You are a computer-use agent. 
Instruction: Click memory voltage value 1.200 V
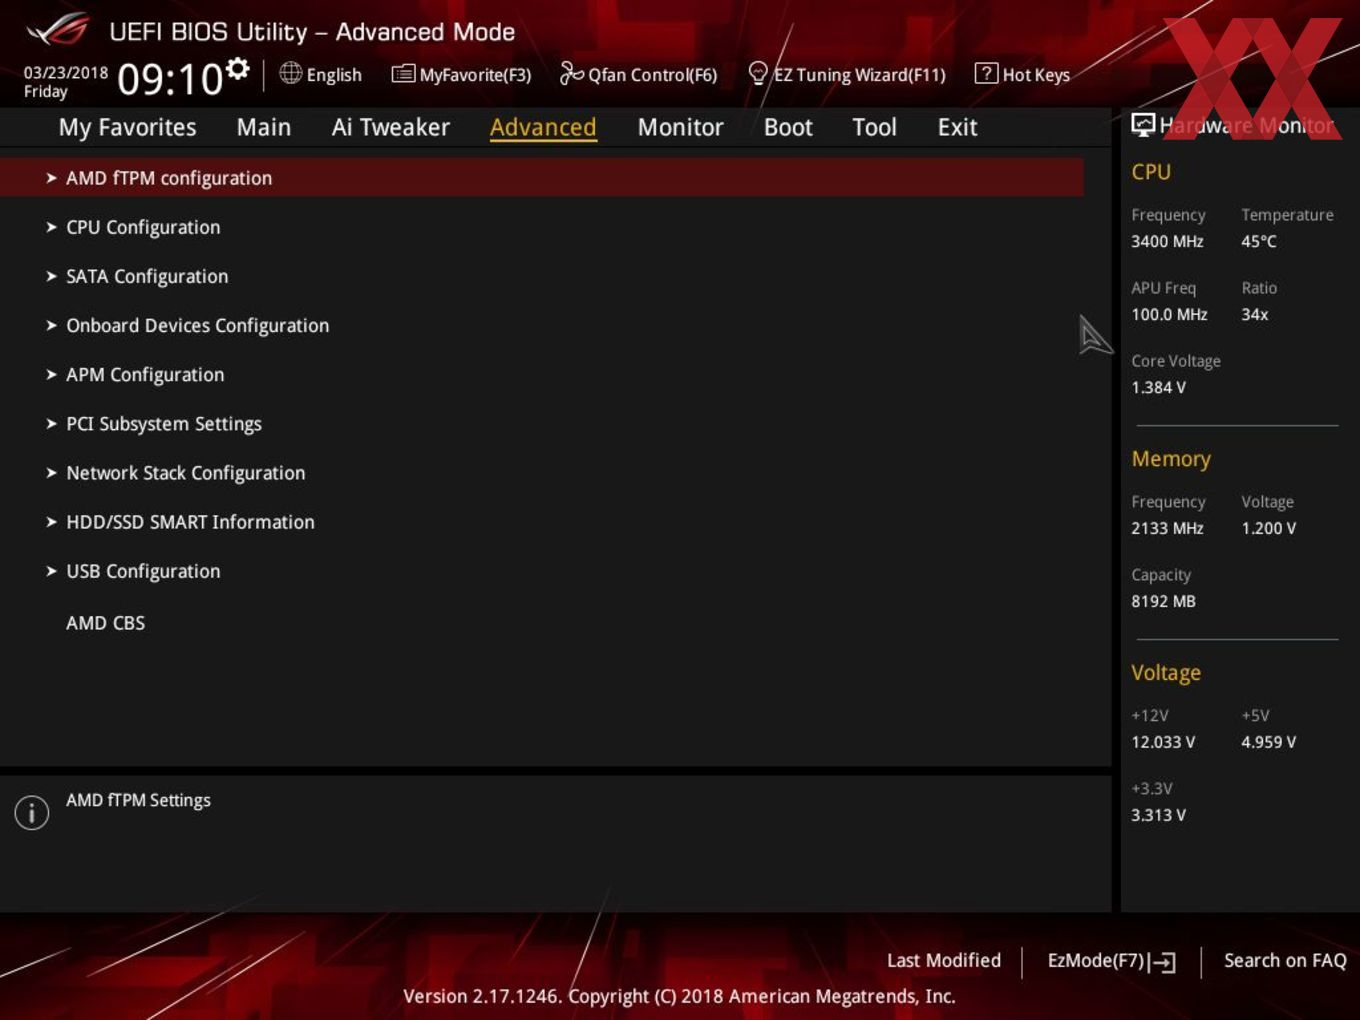pyautogui.click(x=1269, y=528)
